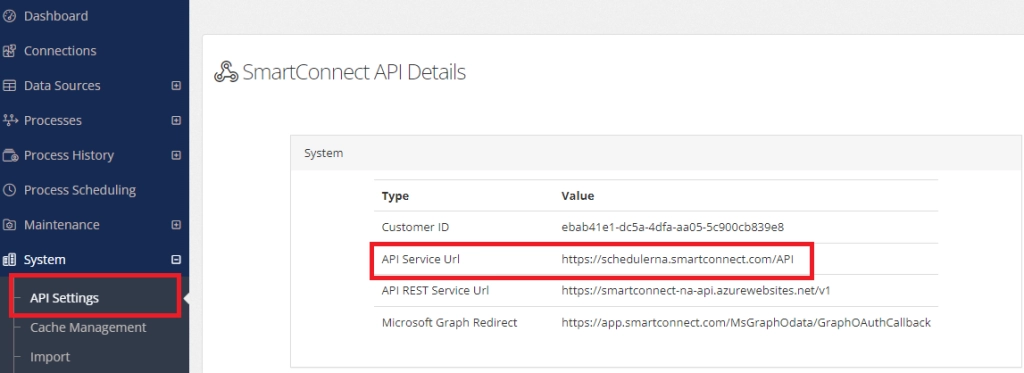Click the API Service Url value
This screenshot has width=1024, height=373.
click(x=678, y=259)
